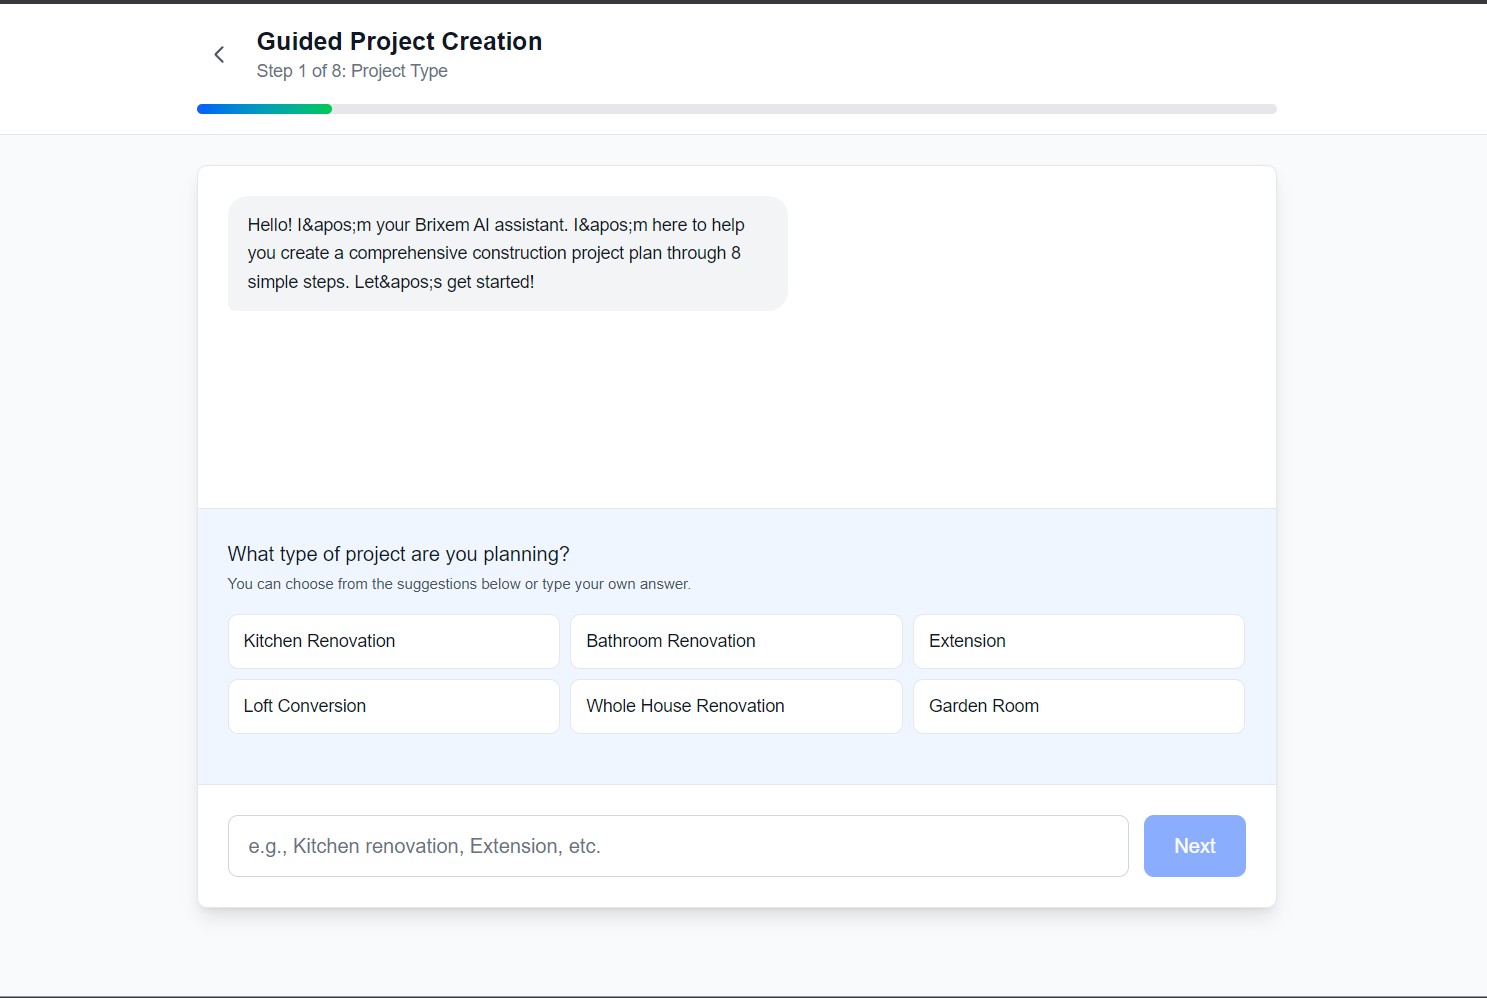Image resolution: width=1487 pixels, height=998 pixels.
Task: Choose Bathroom Renovation project type
Action: [735, 641]
